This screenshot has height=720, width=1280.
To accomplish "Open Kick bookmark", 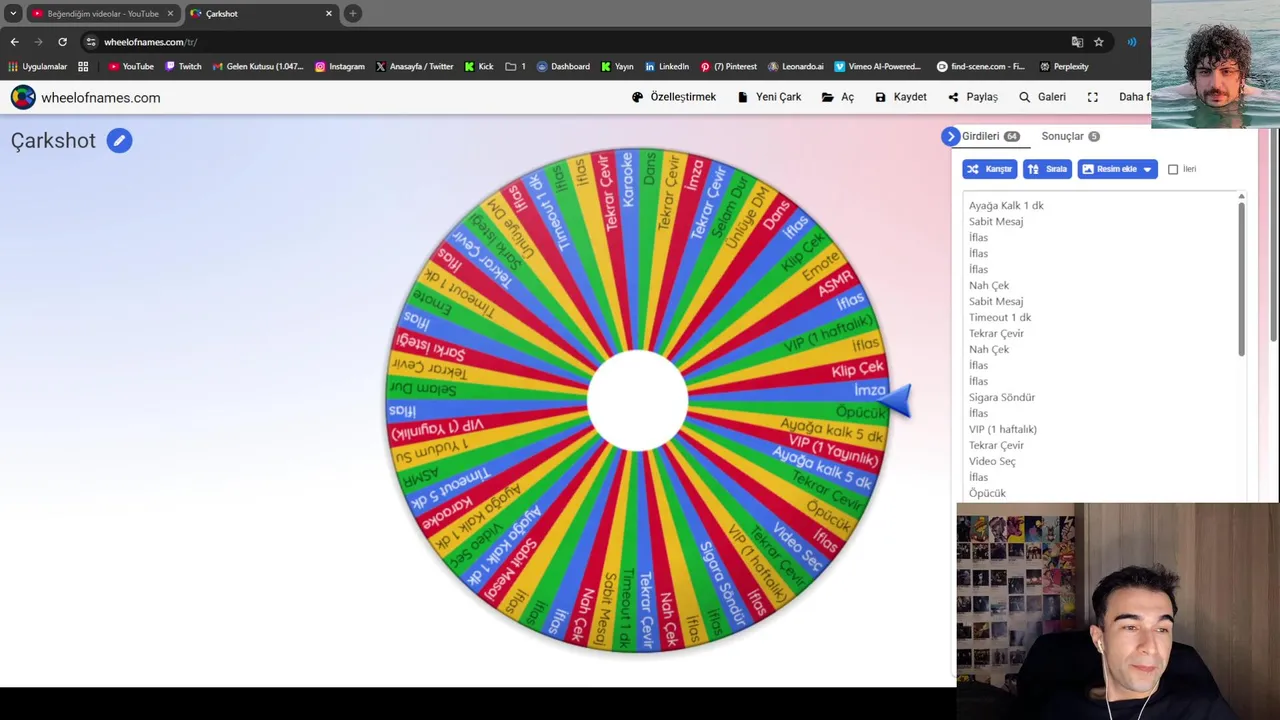I will point(479,67).
